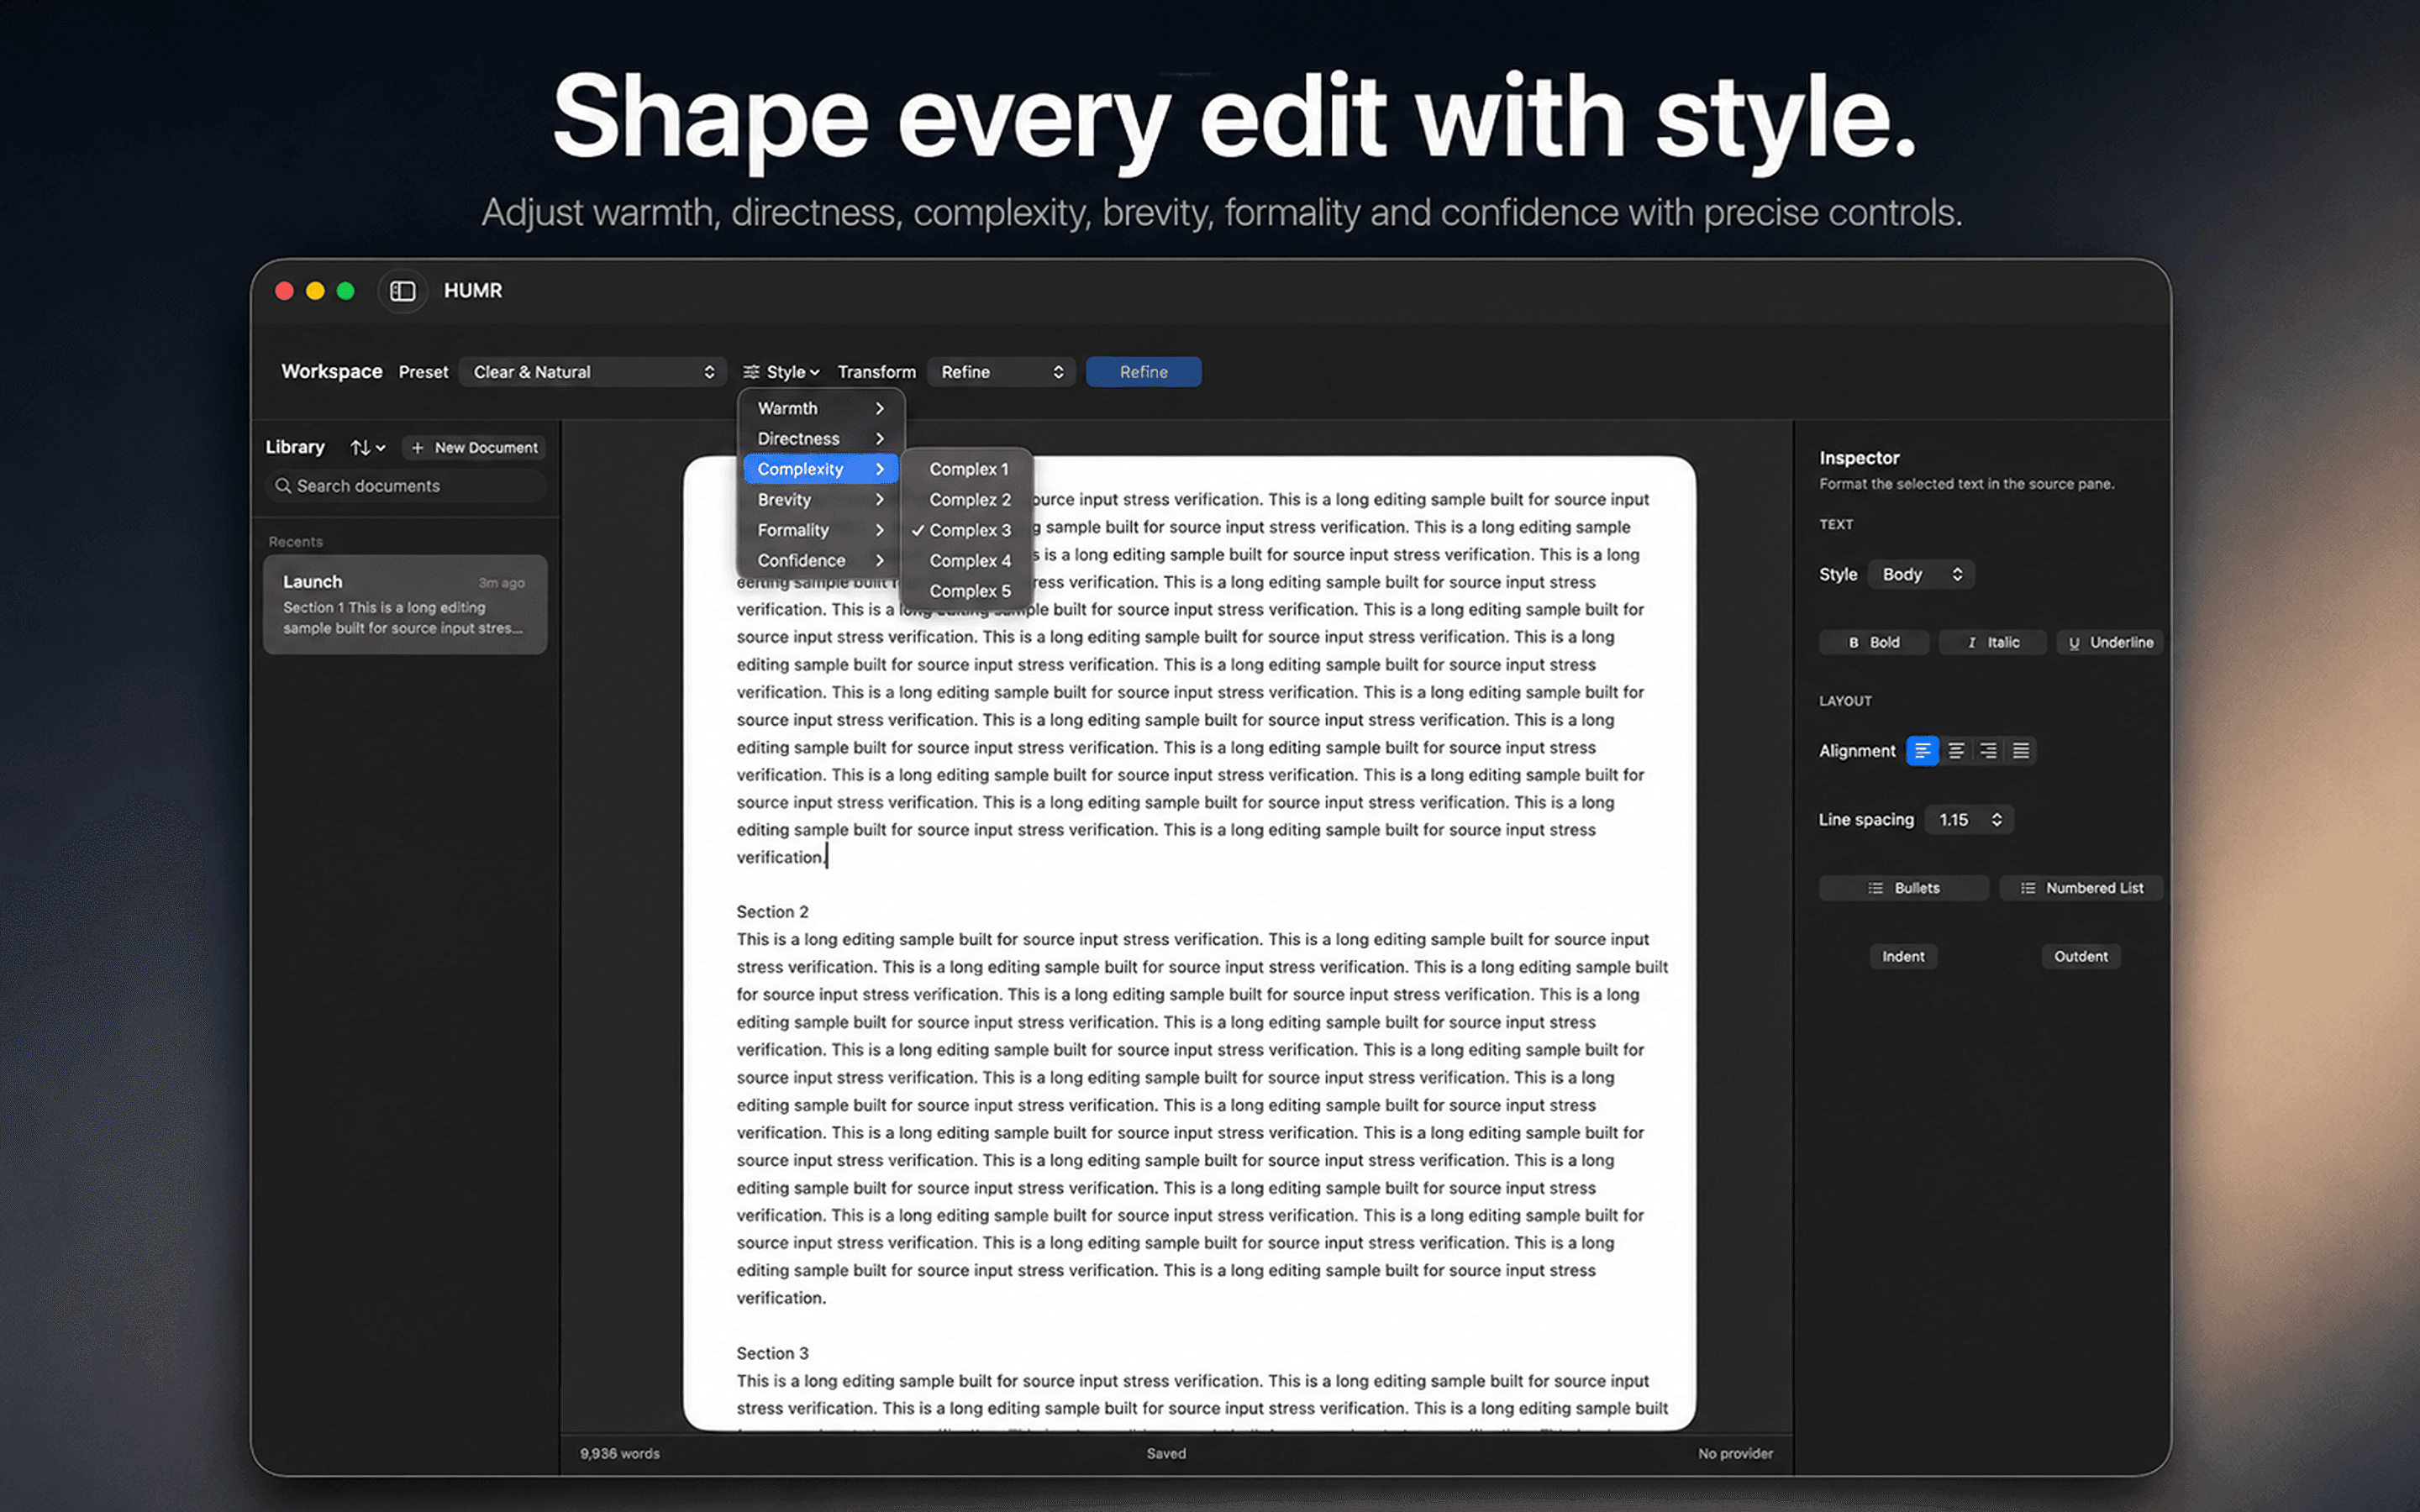This screenshot has width=2420, height=1512.
Task: Choose Complex 4 level
Action: click(967, 561)
